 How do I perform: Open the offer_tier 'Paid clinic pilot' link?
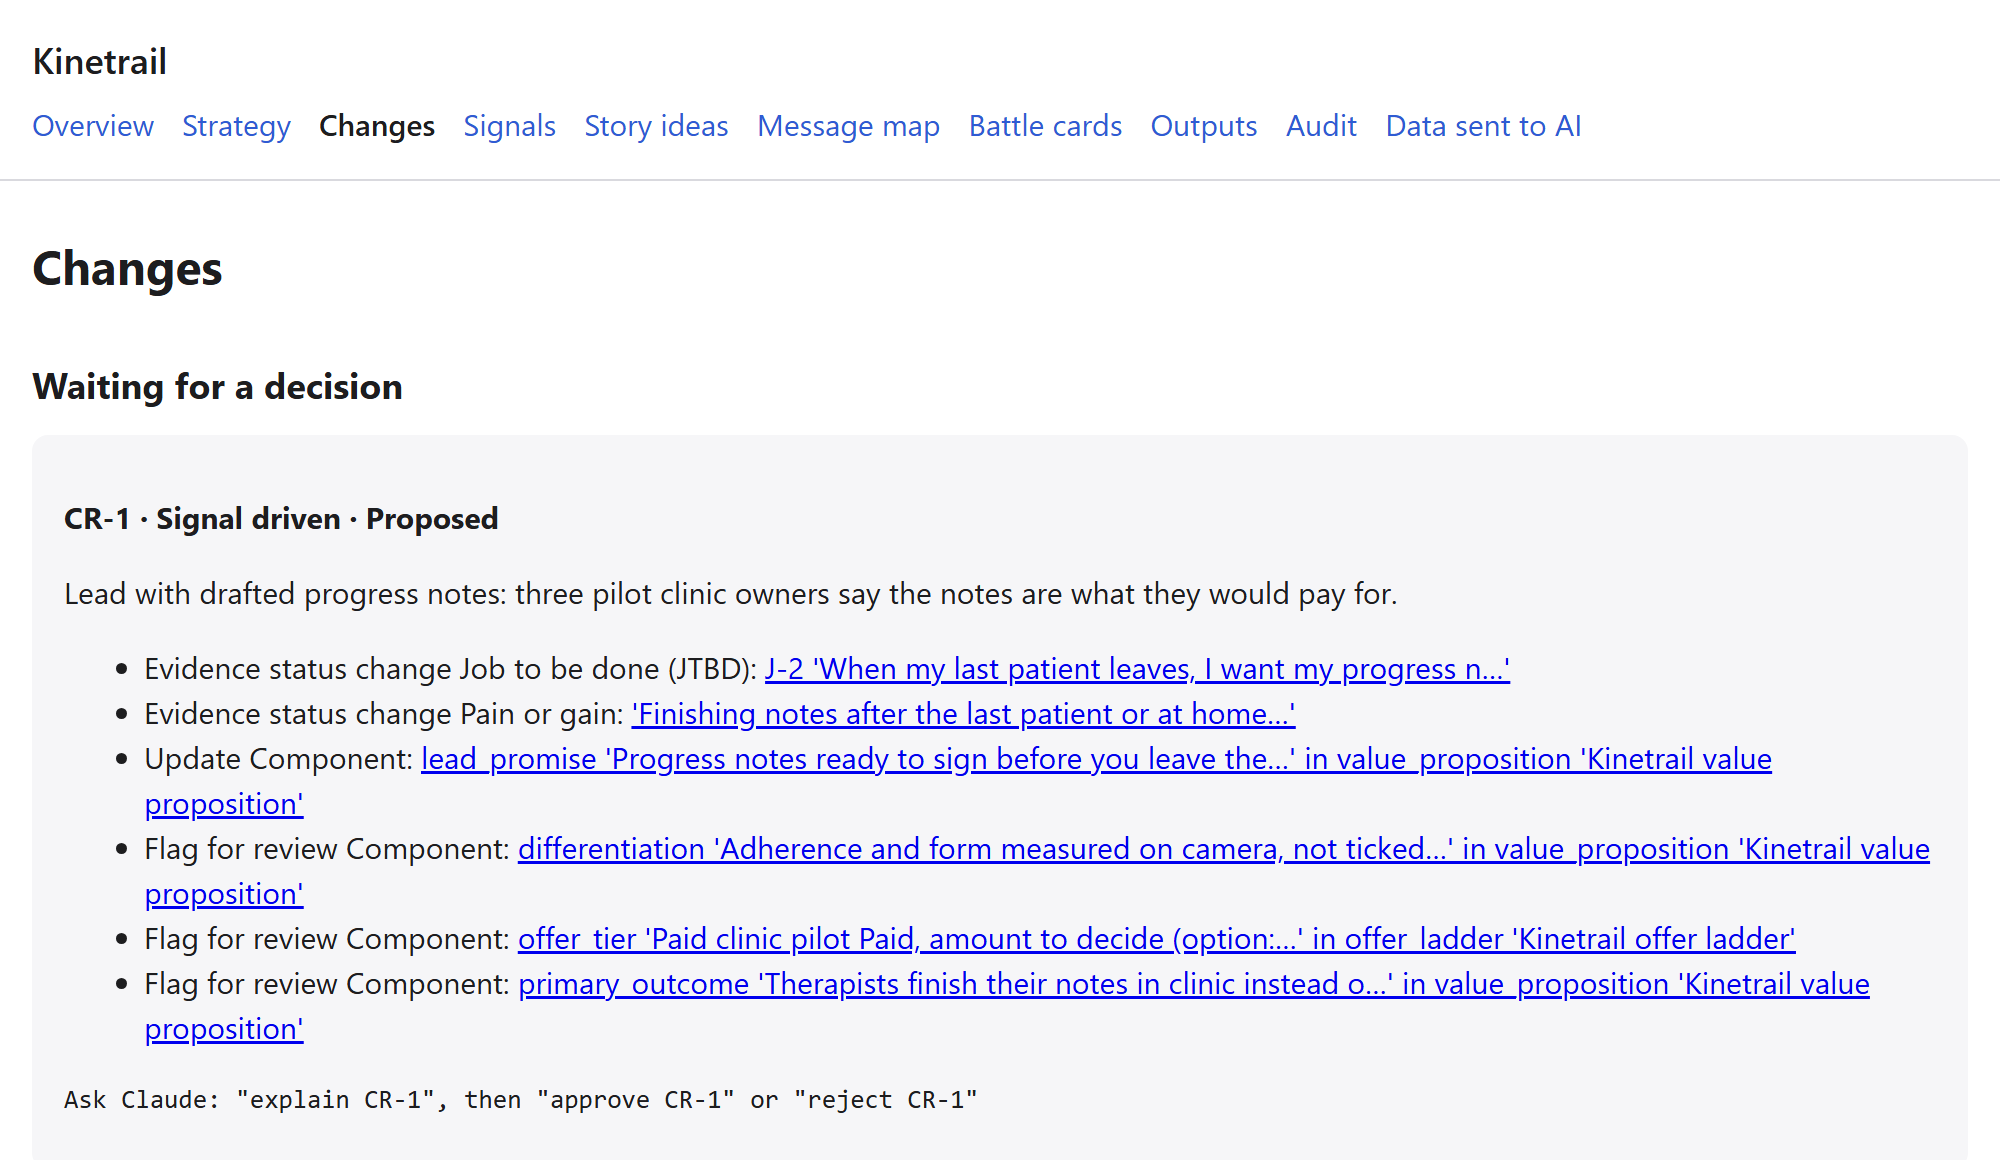pyautogui.click(x=1156, y=939)
